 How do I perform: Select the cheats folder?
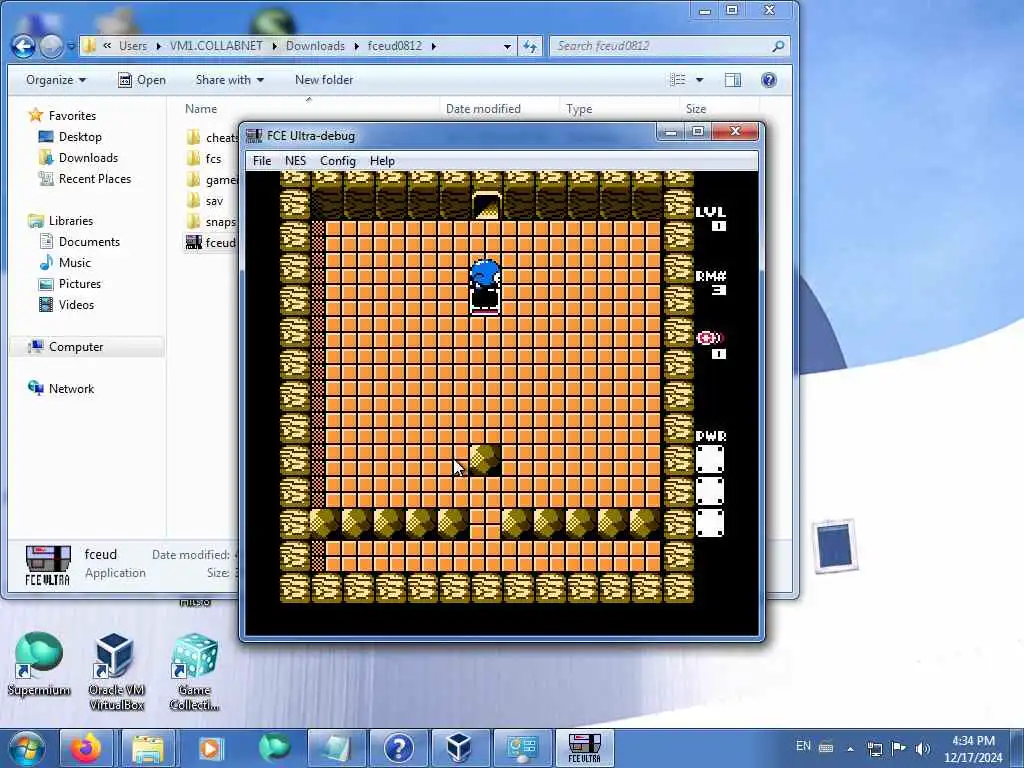tap(212, 138)
